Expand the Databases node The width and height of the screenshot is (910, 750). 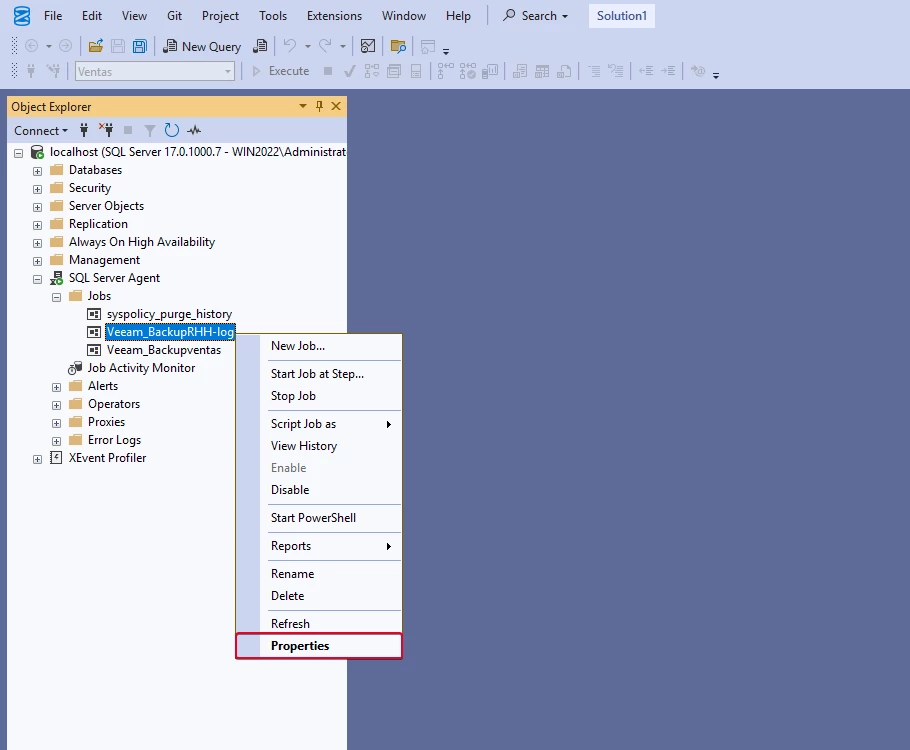(37, 171)
